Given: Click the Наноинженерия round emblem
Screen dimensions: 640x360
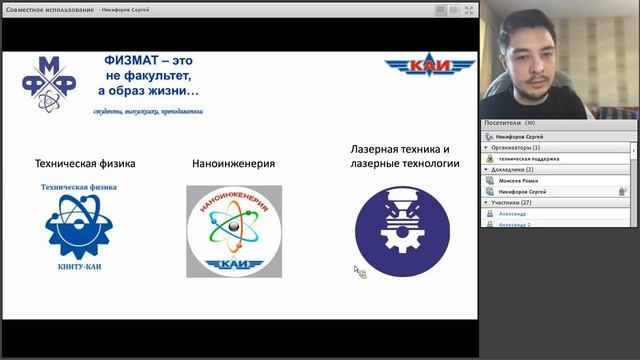Looking at the screenshot, I should click(234, 231).
